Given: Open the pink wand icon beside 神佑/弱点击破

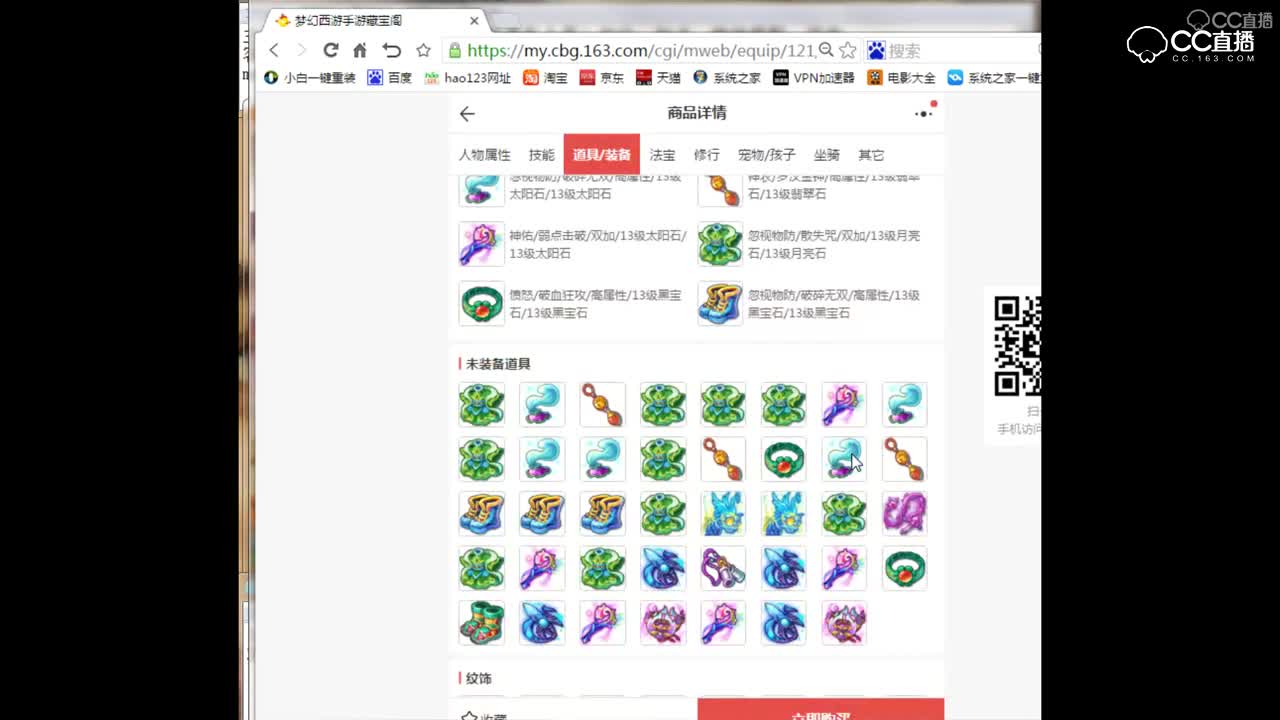Looking at the screenshot, I should (x=481, y=244).
